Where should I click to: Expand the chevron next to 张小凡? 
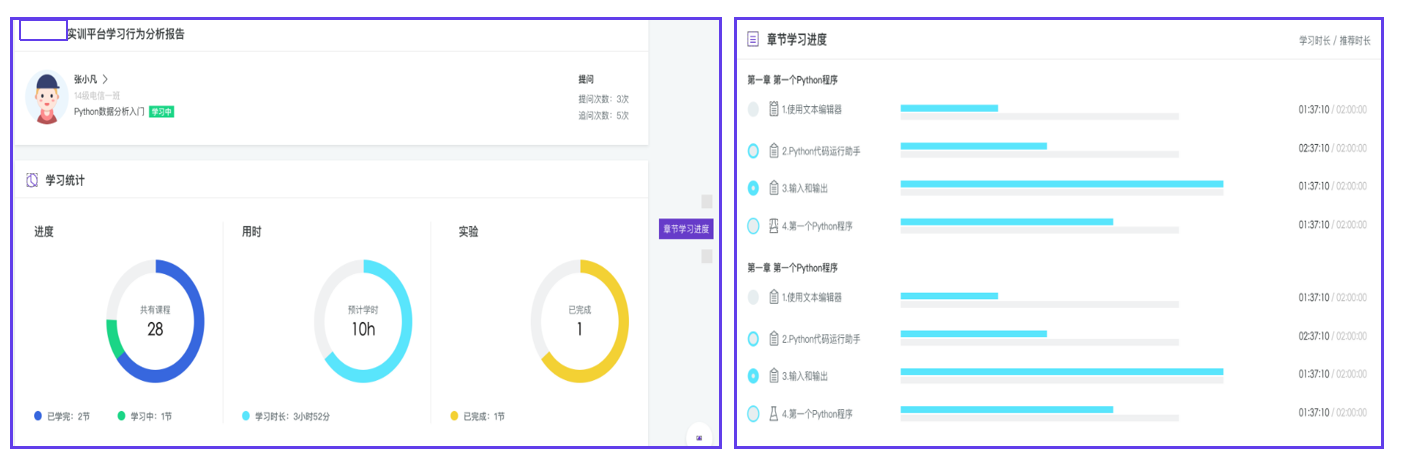[x=104, y=79]
